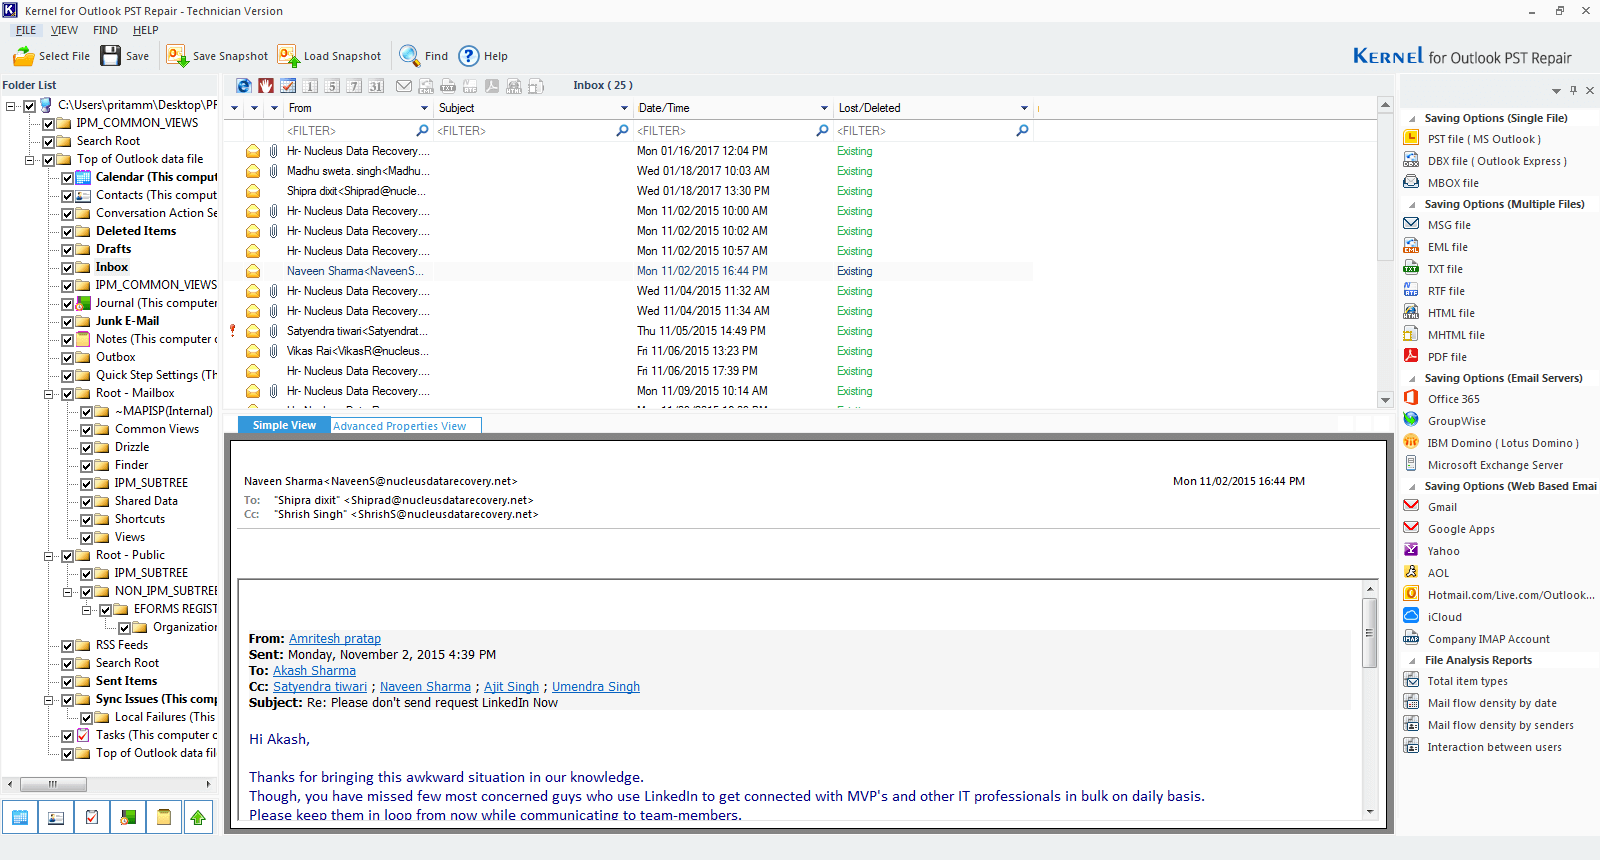Click the Akash Sharma recipient link
The width and height of the screenshot is (1600, 860).
click(x=314, y=671)
